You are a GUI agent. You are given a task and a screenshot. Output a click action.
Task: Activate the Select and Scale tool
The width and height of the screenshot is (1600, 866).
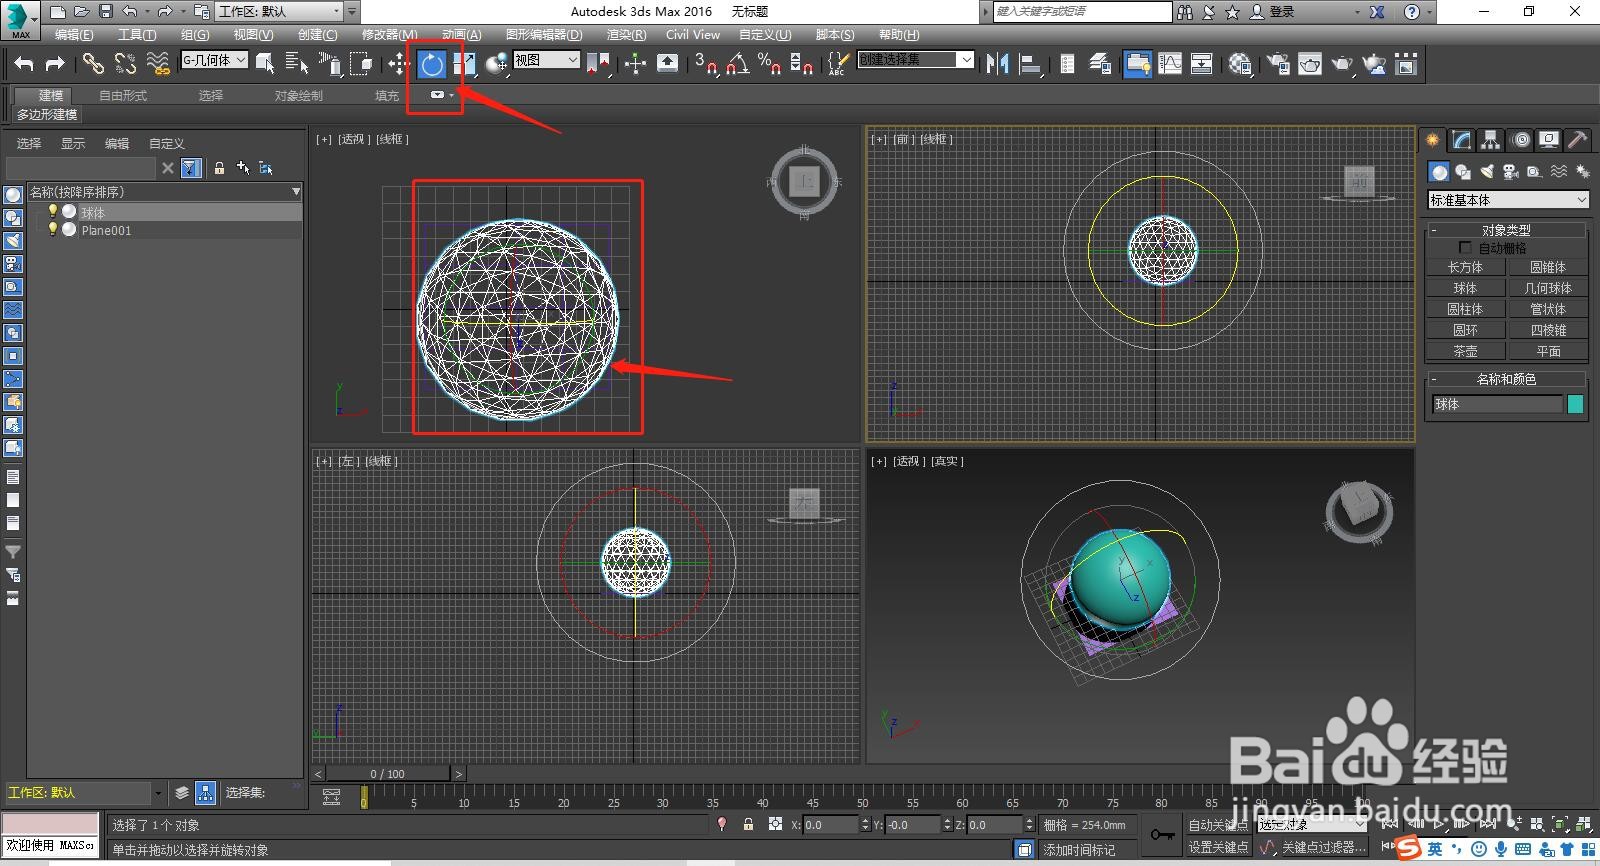point(463,64)
